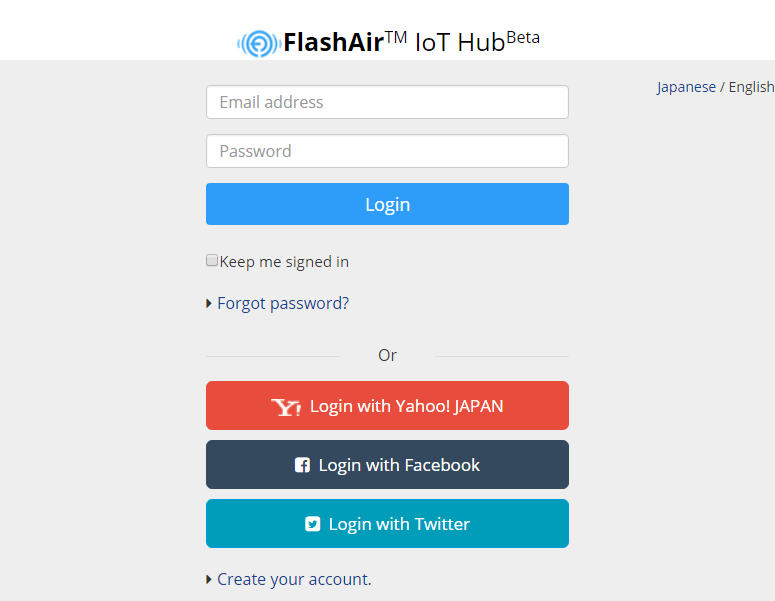Click the FlashAir IoT Hub title text

(394, 43)
